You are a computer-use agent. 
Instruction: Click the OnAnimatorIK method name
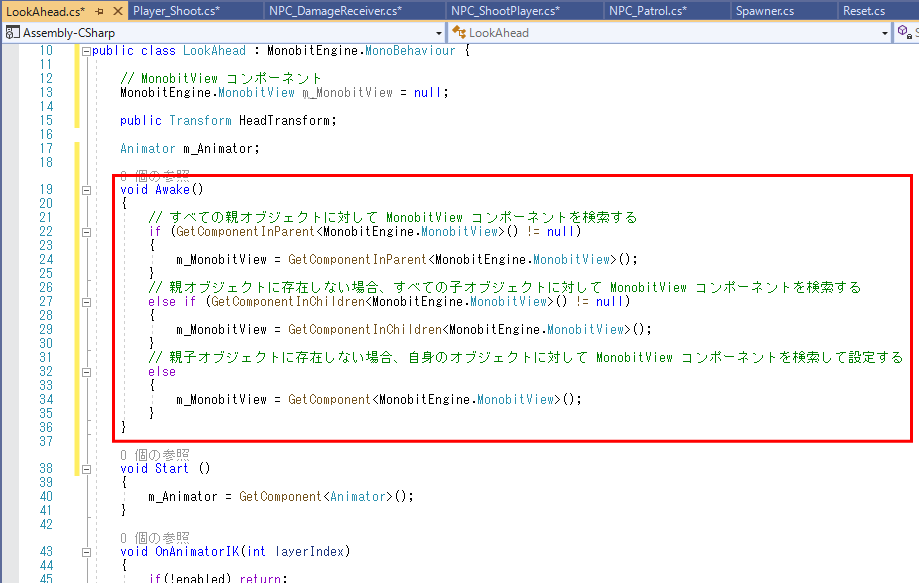coord(198,551)
